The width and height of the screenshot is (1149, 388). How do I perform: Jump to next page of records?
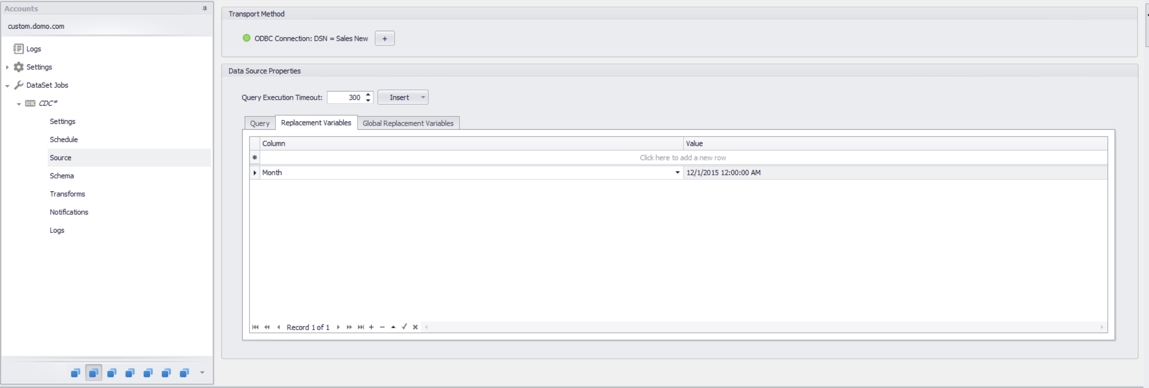pyautogui.click(x=350, y=327)
